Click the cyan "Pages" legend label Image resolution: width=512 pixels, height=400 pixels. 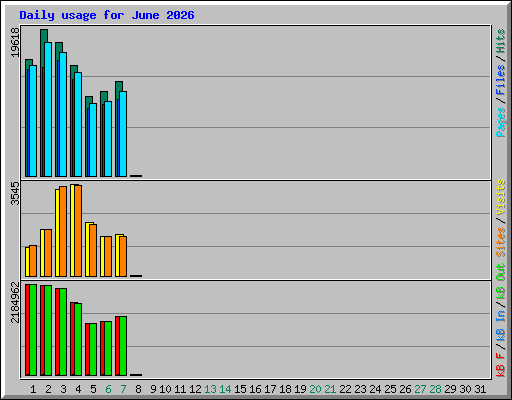pyautogui.click(x=501, y=122)
